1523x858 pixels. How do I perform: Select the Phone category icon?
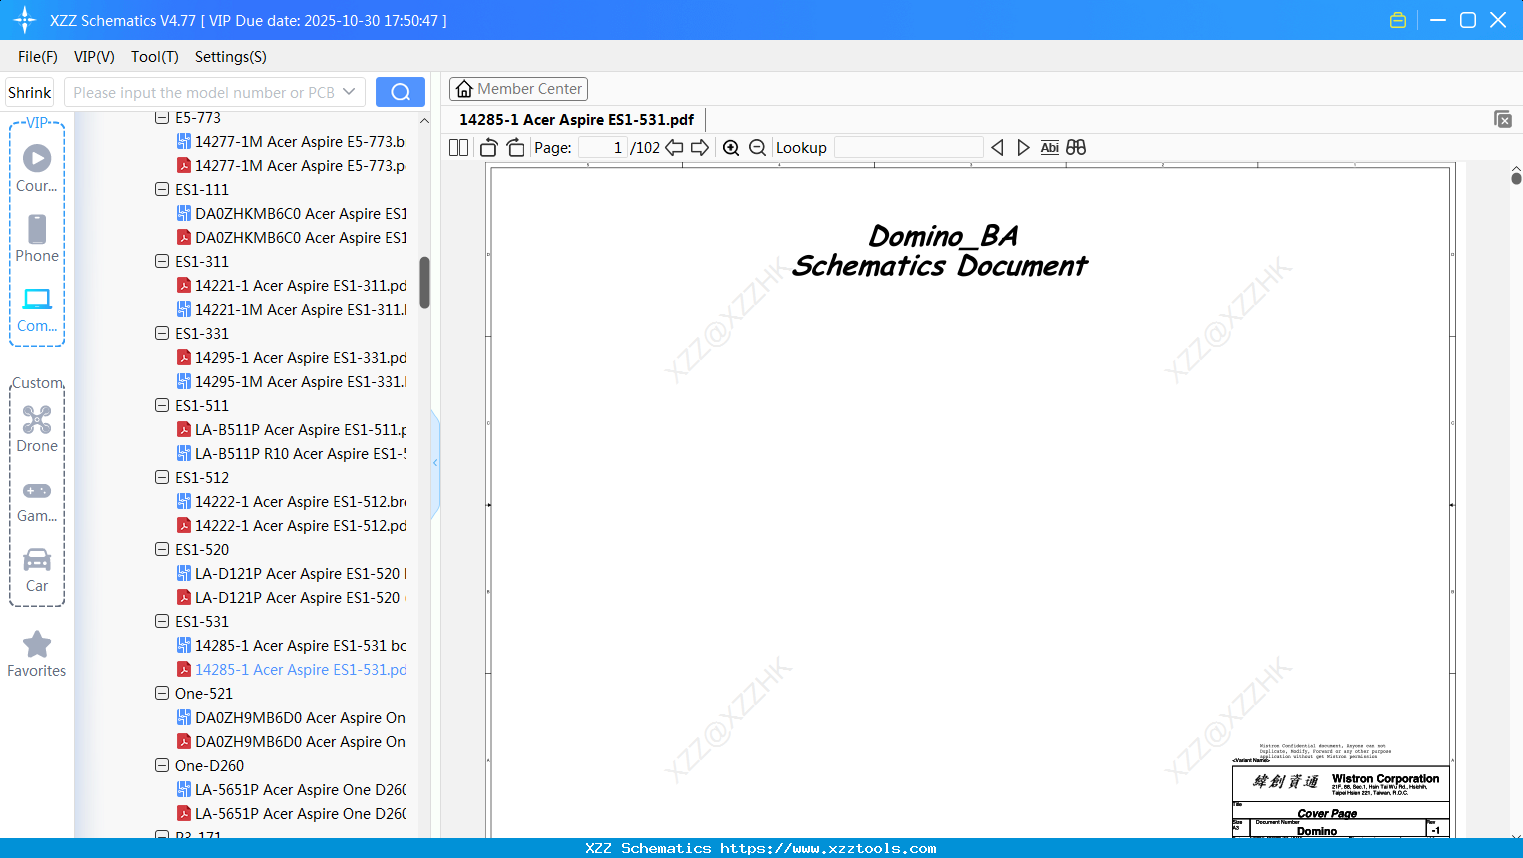point(37,238)
